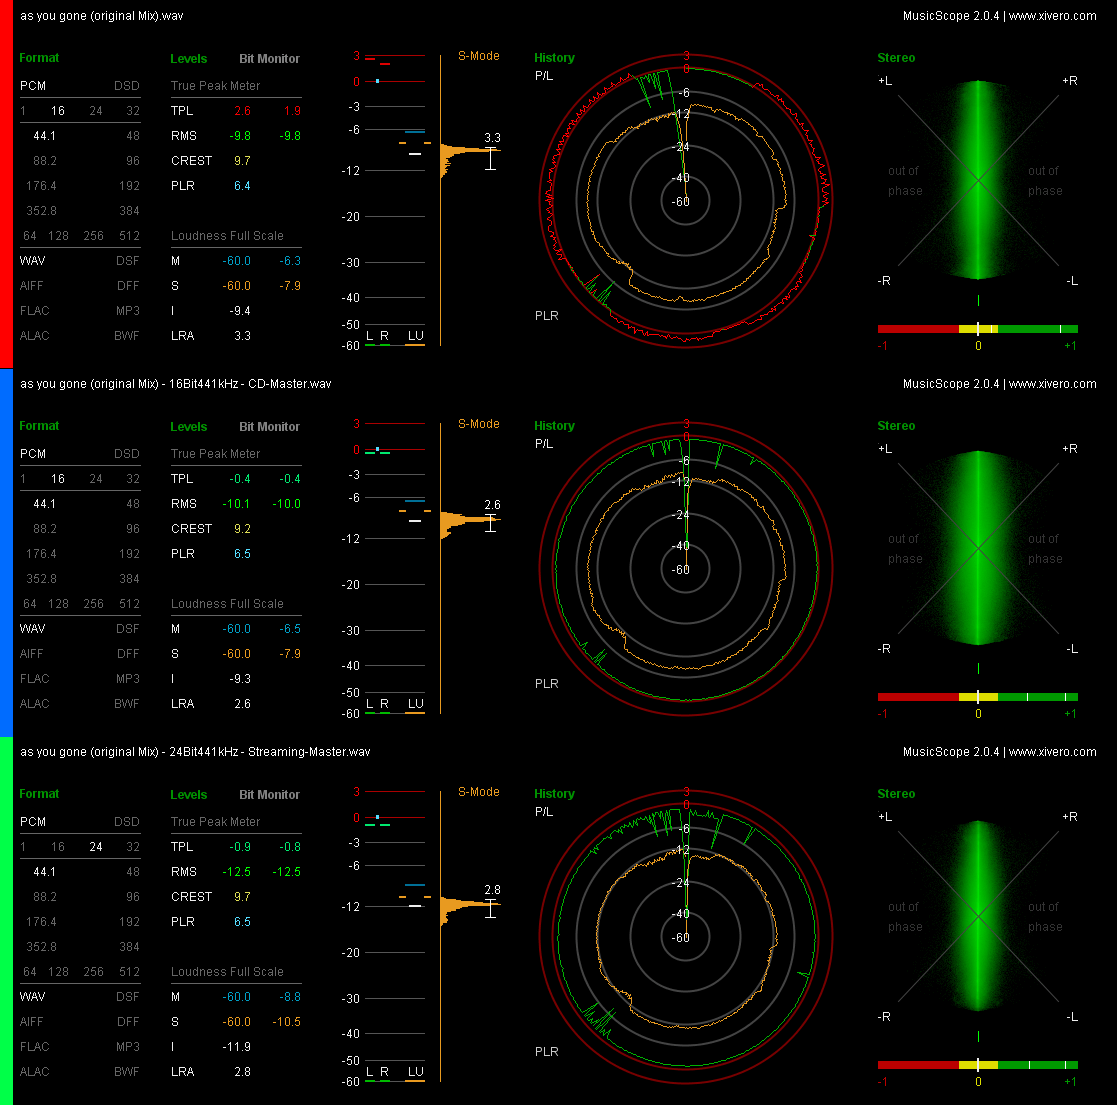Screen dimensions: 1117x1105
Task: Click the LRA label in CD-Master panel
Action: pyautogui.click(x=182, y=704)
